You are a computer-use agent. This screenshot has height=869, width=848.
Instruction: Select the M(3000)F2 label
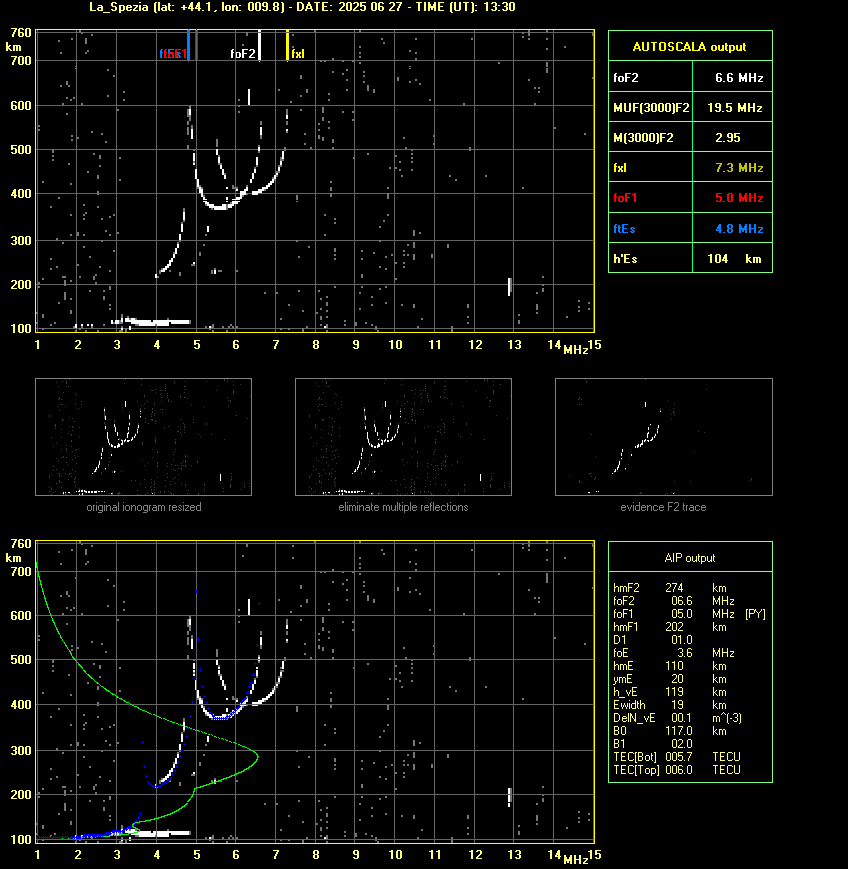click(643, 137)
